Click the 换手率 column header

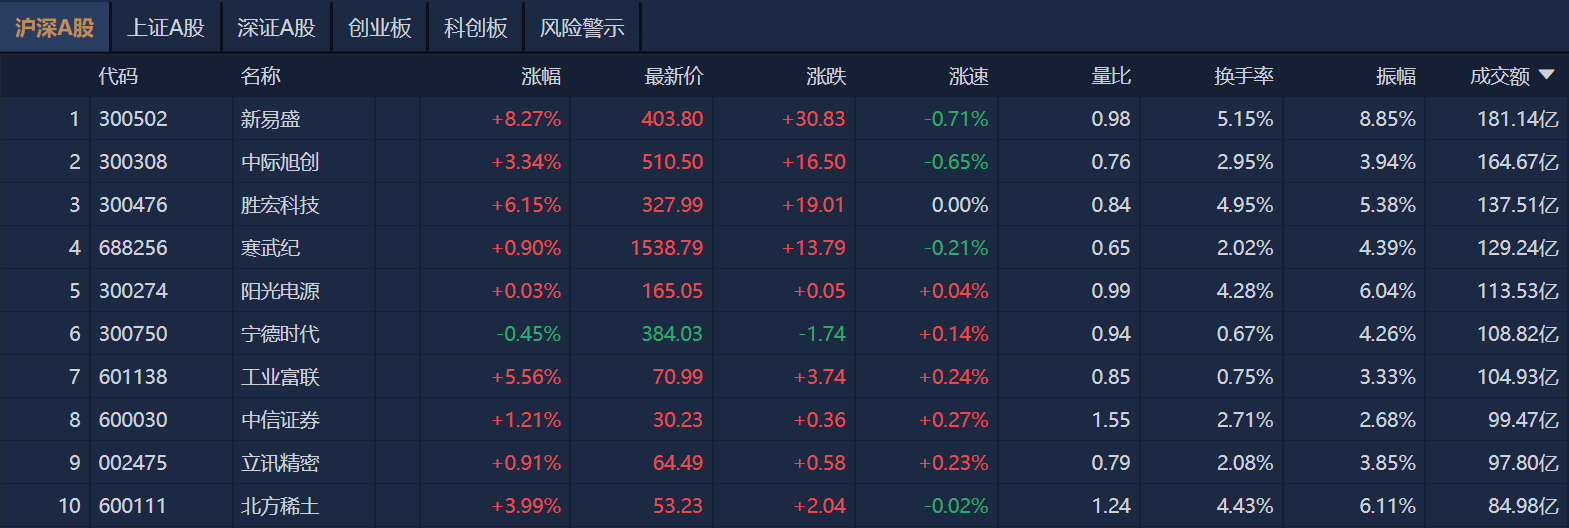[1243, 76]
